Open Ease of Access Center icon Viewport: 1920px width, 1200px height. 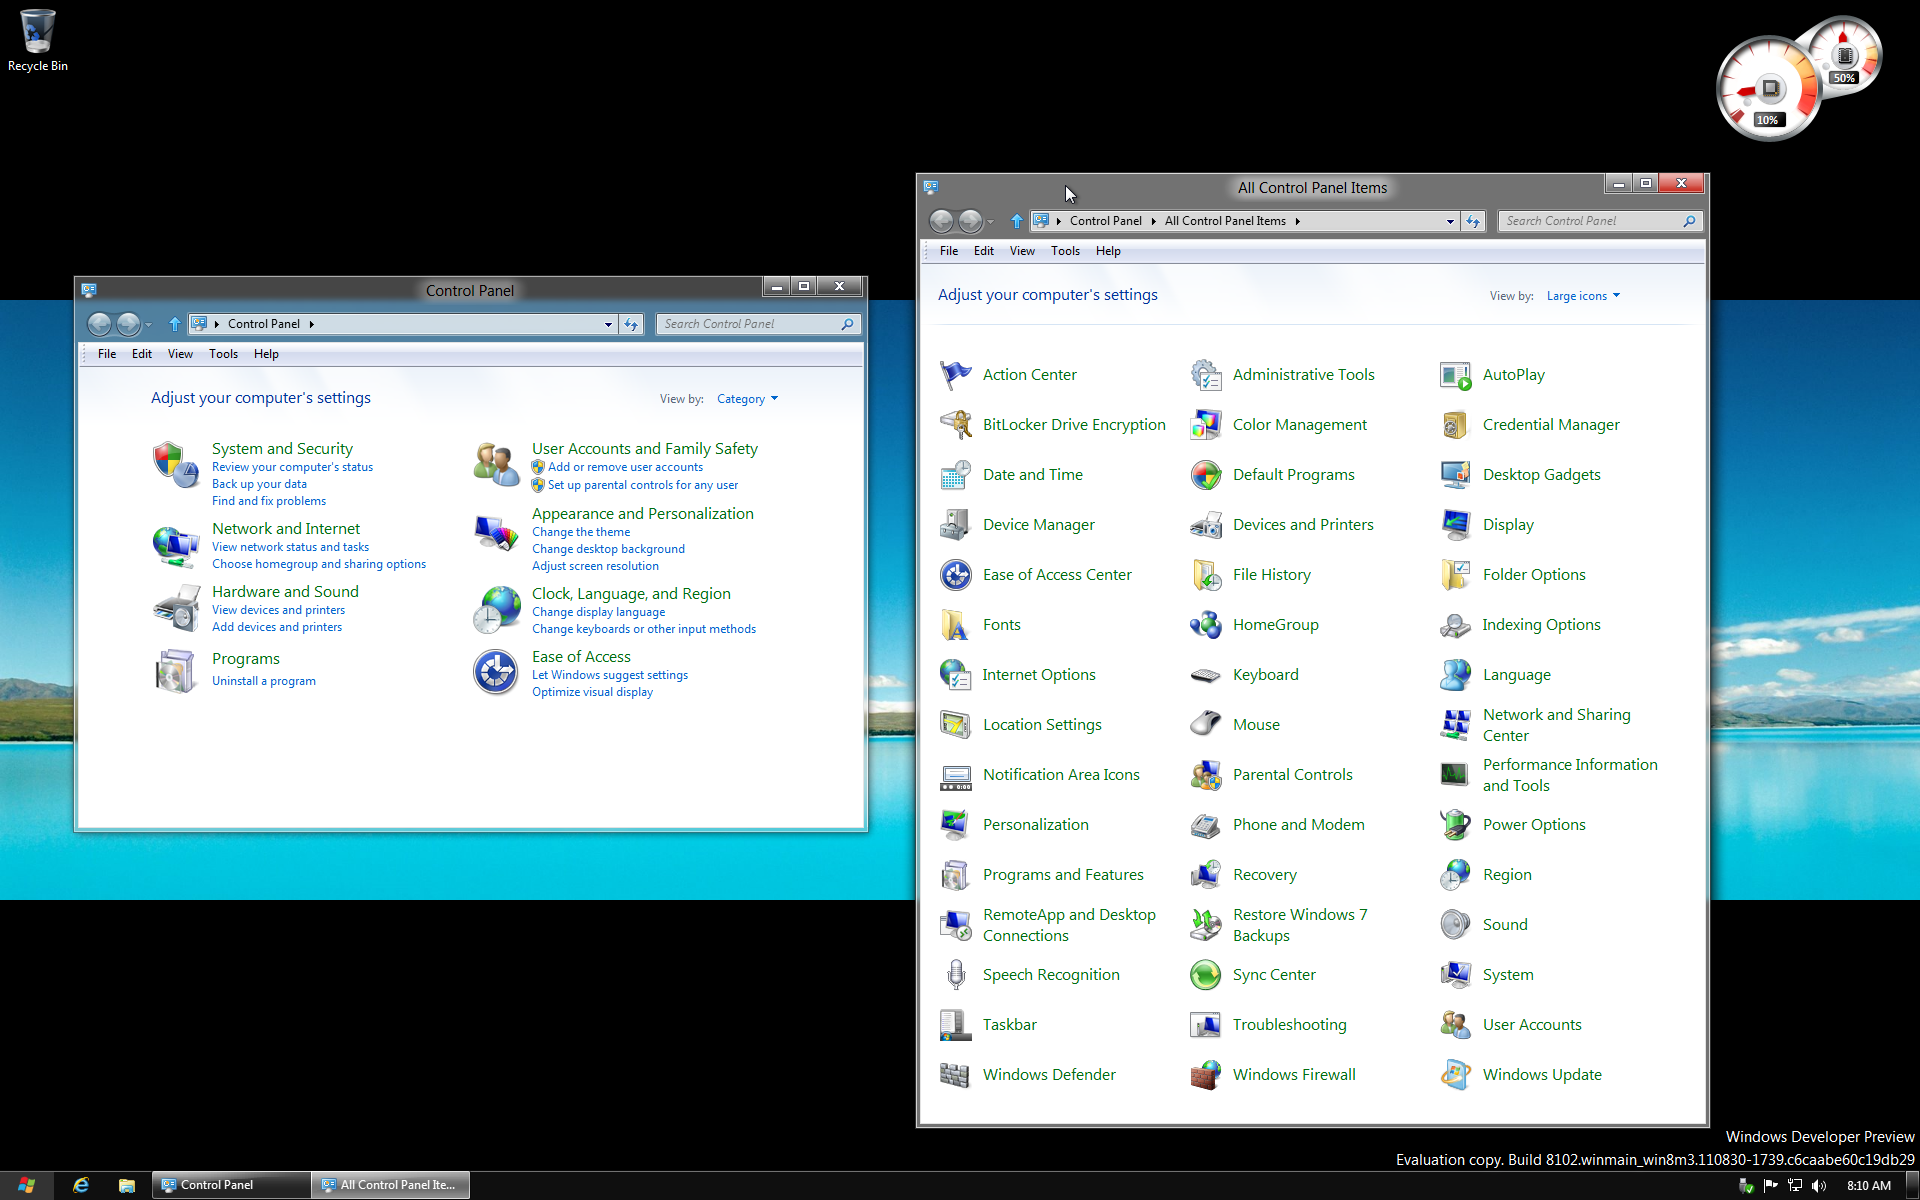(x=955, y=575)
